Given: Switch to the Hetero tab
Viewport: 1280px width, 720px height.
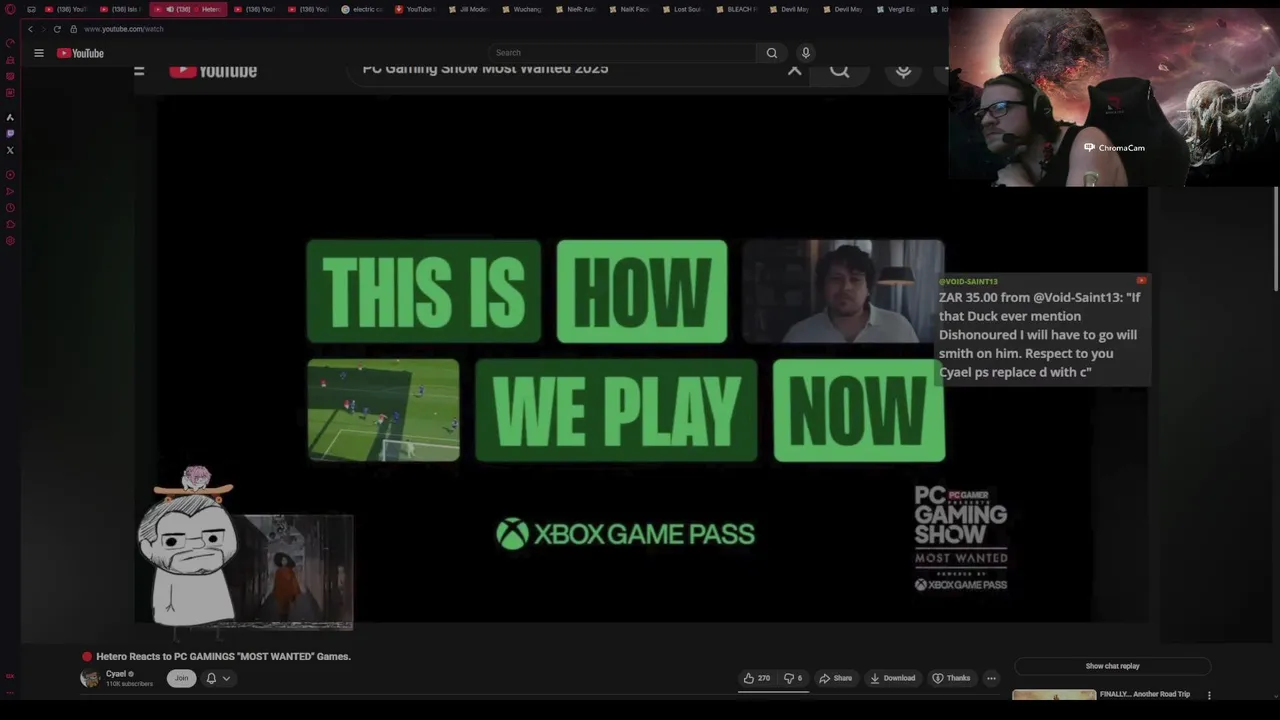Looking at the screenshot, I should point(190,9).
